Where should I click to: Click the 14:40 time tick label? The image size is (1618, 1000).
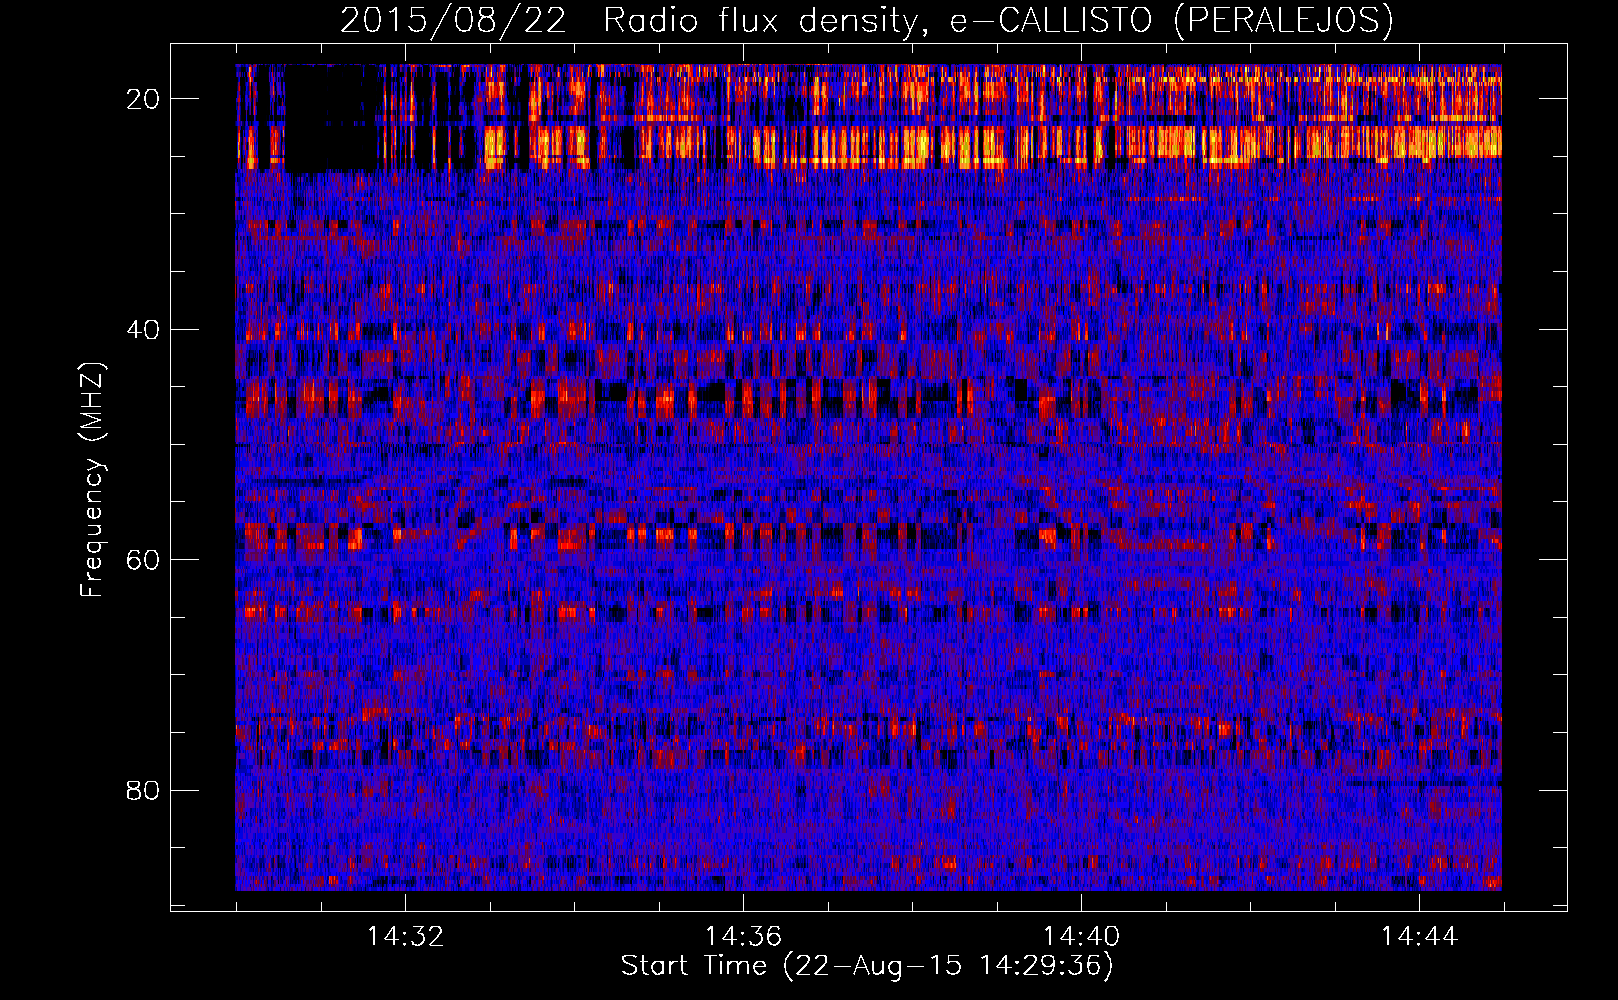tap(1081, 937)
